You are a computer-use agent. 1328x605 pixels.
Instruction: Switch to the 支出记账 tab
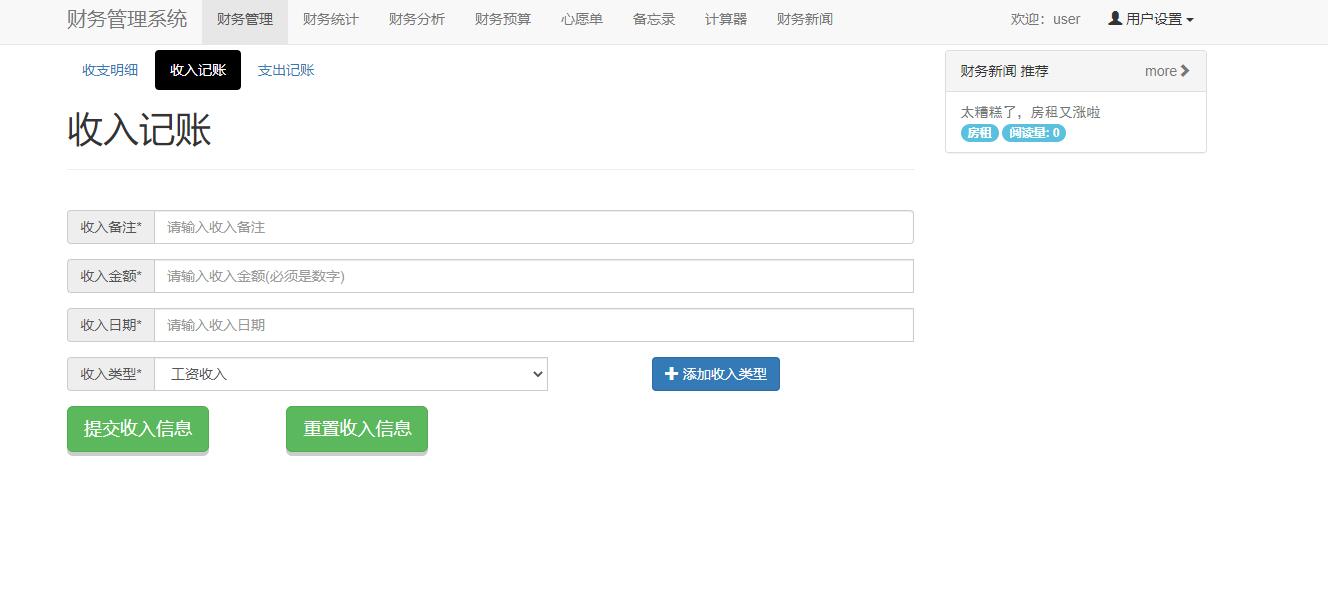click(286, 70)
